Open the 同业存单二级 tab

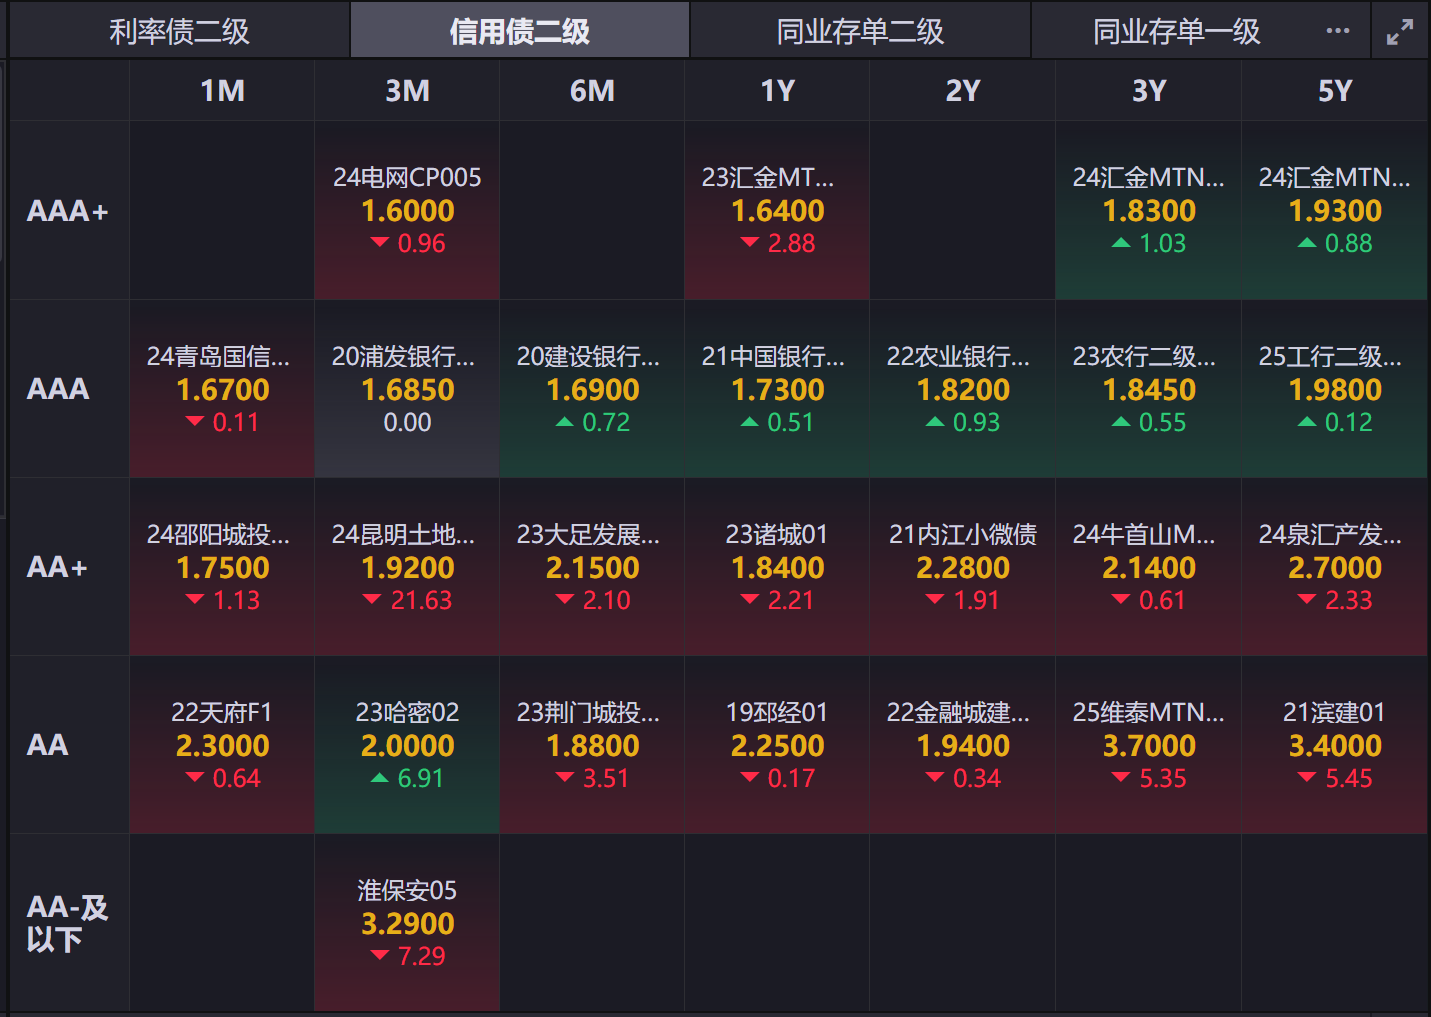coord(860,31)
